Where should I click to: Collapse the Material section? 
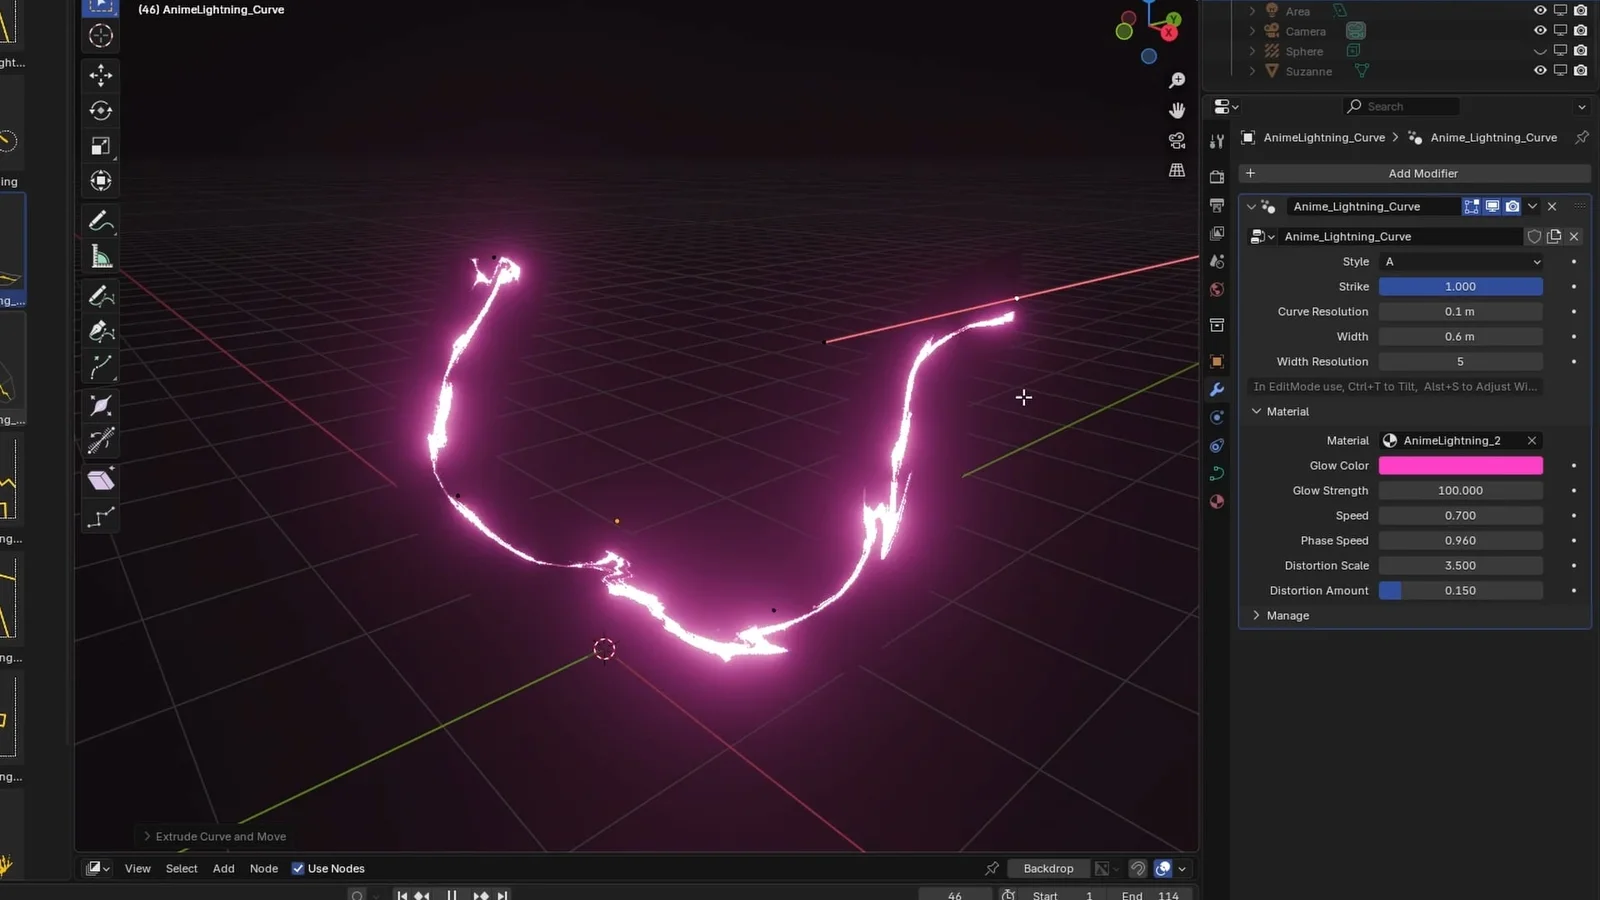click(x=1257, y=411)
